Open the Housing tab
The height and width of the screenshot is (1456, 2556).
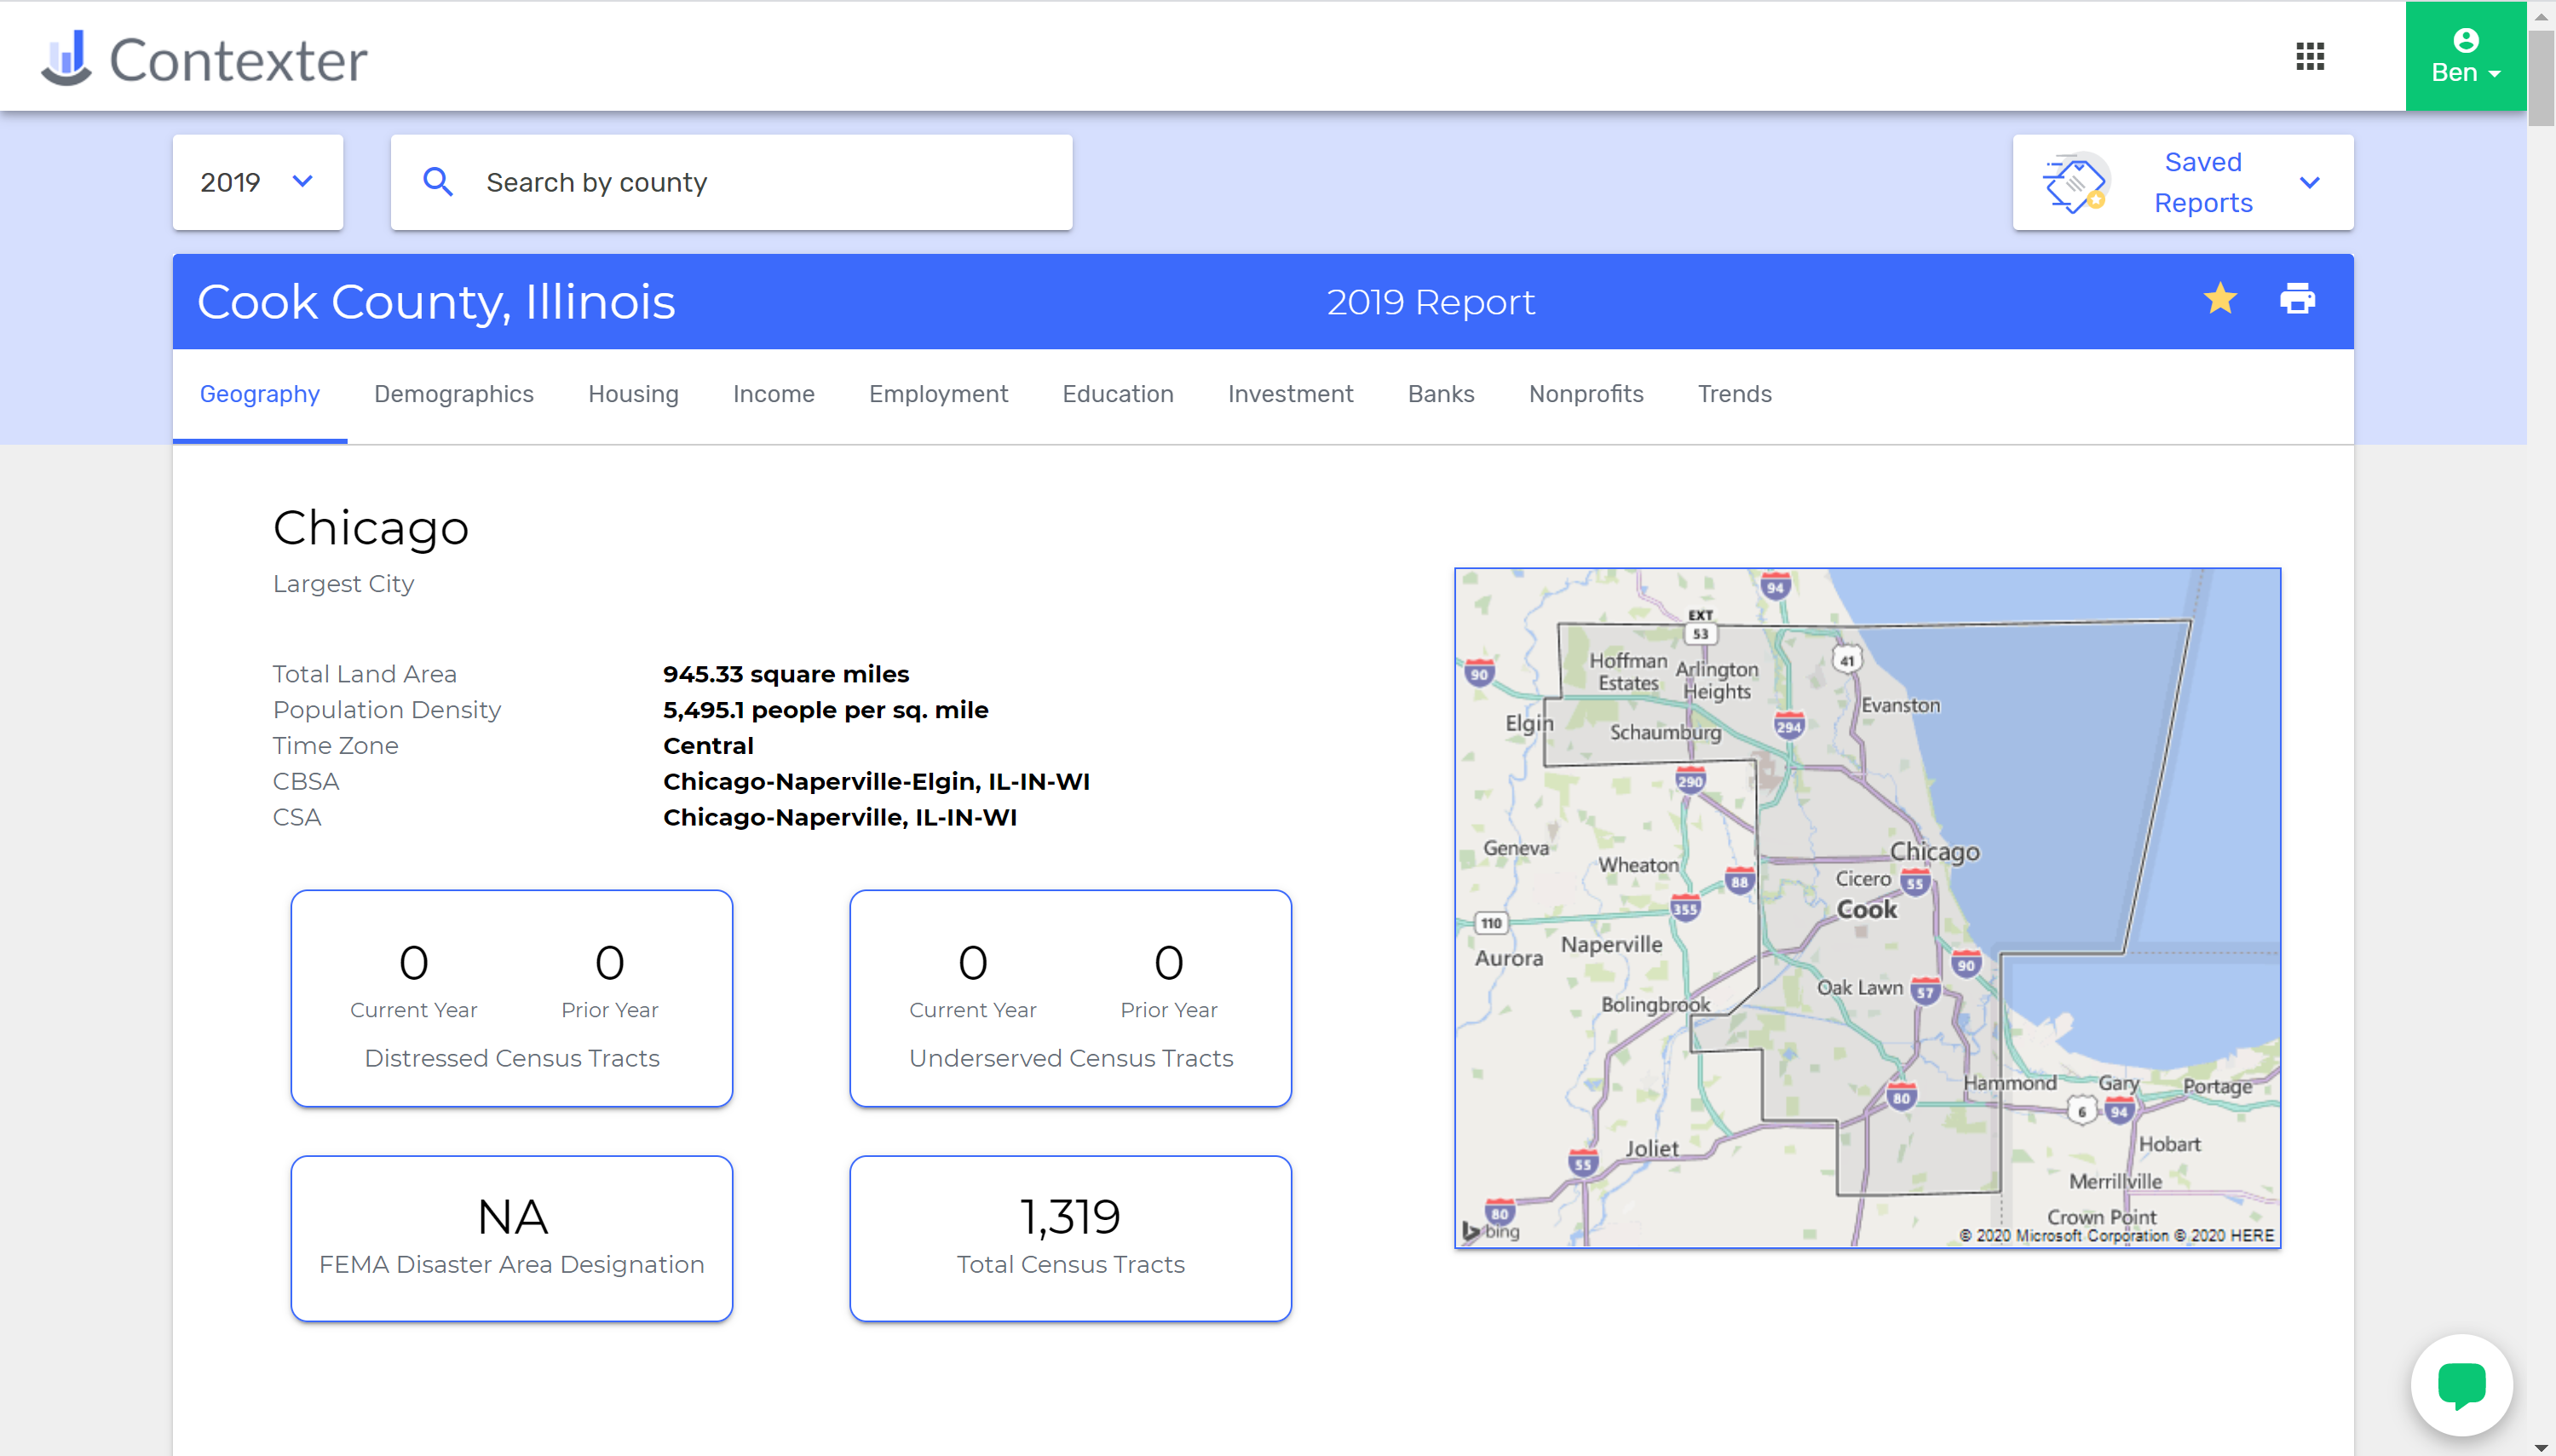[633, 394]
